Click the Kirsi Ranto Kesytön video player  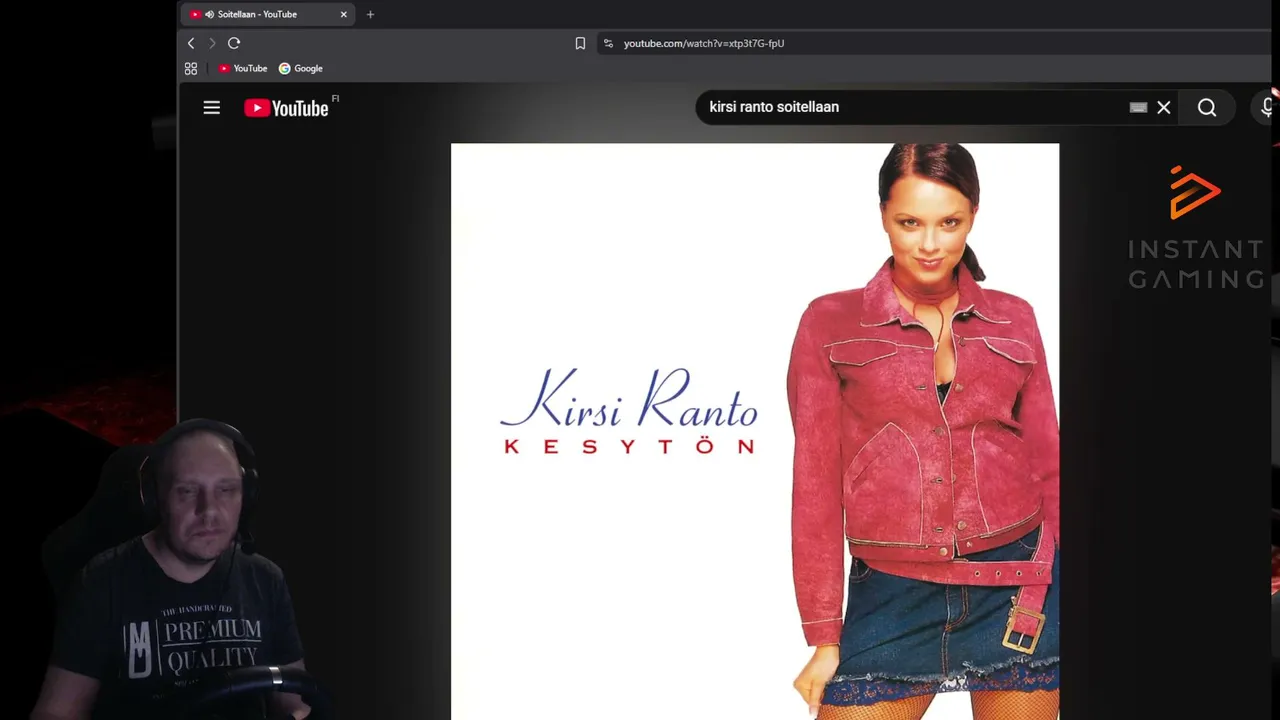(755, 431)
